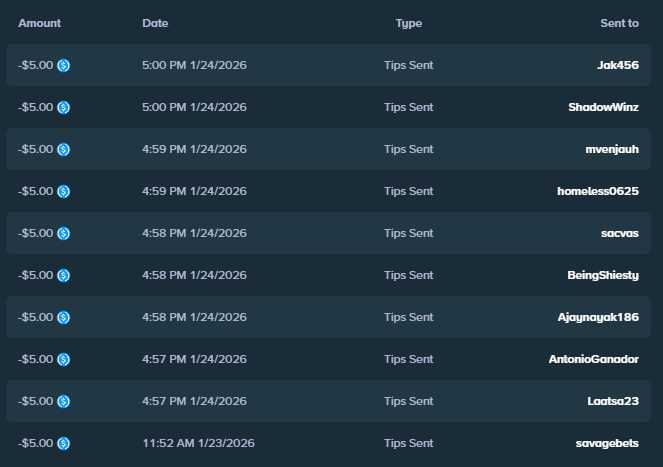The height and width of the screenshot is (467, 663).
Task: Click the 4:59 PM date in mvenjauh row
Action: [195, 149]
